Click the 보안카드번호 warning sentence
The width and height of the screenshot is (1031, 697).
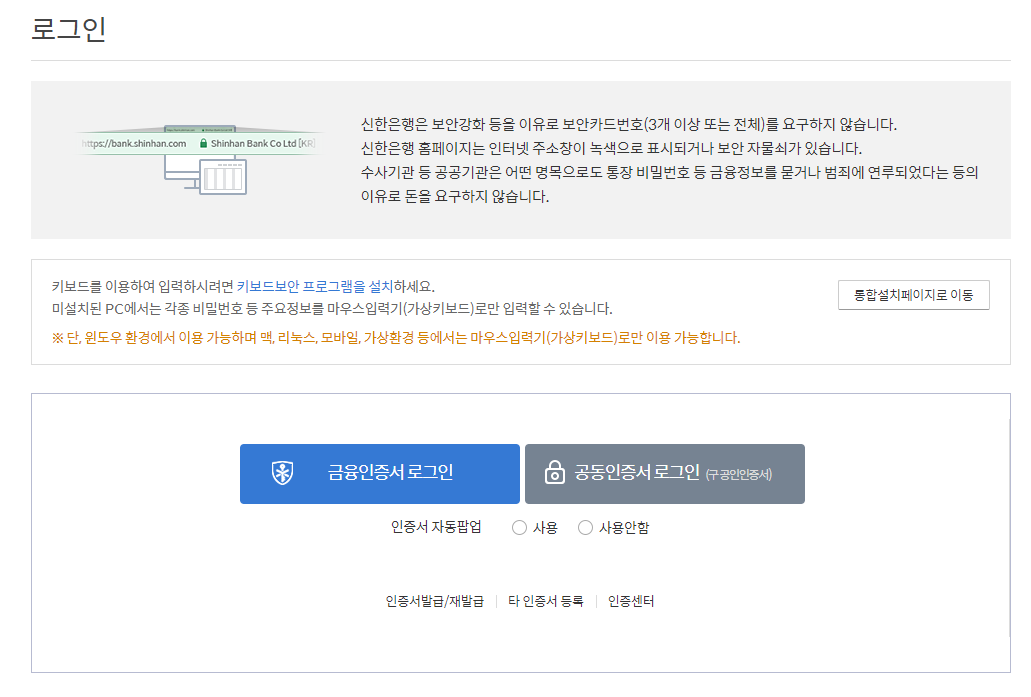click(629, 124)
